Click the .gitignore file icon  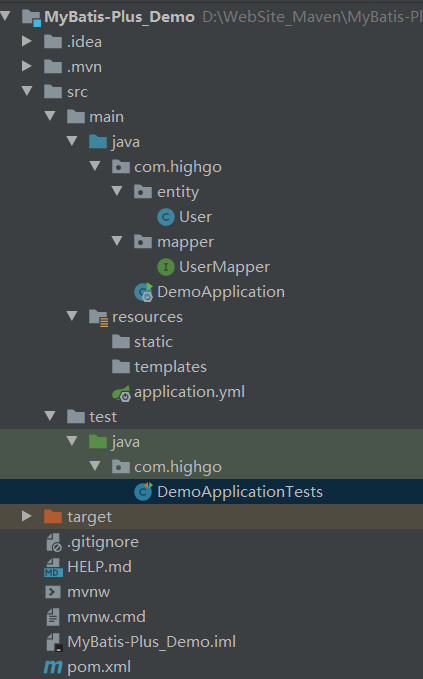[x=54, y=542]
